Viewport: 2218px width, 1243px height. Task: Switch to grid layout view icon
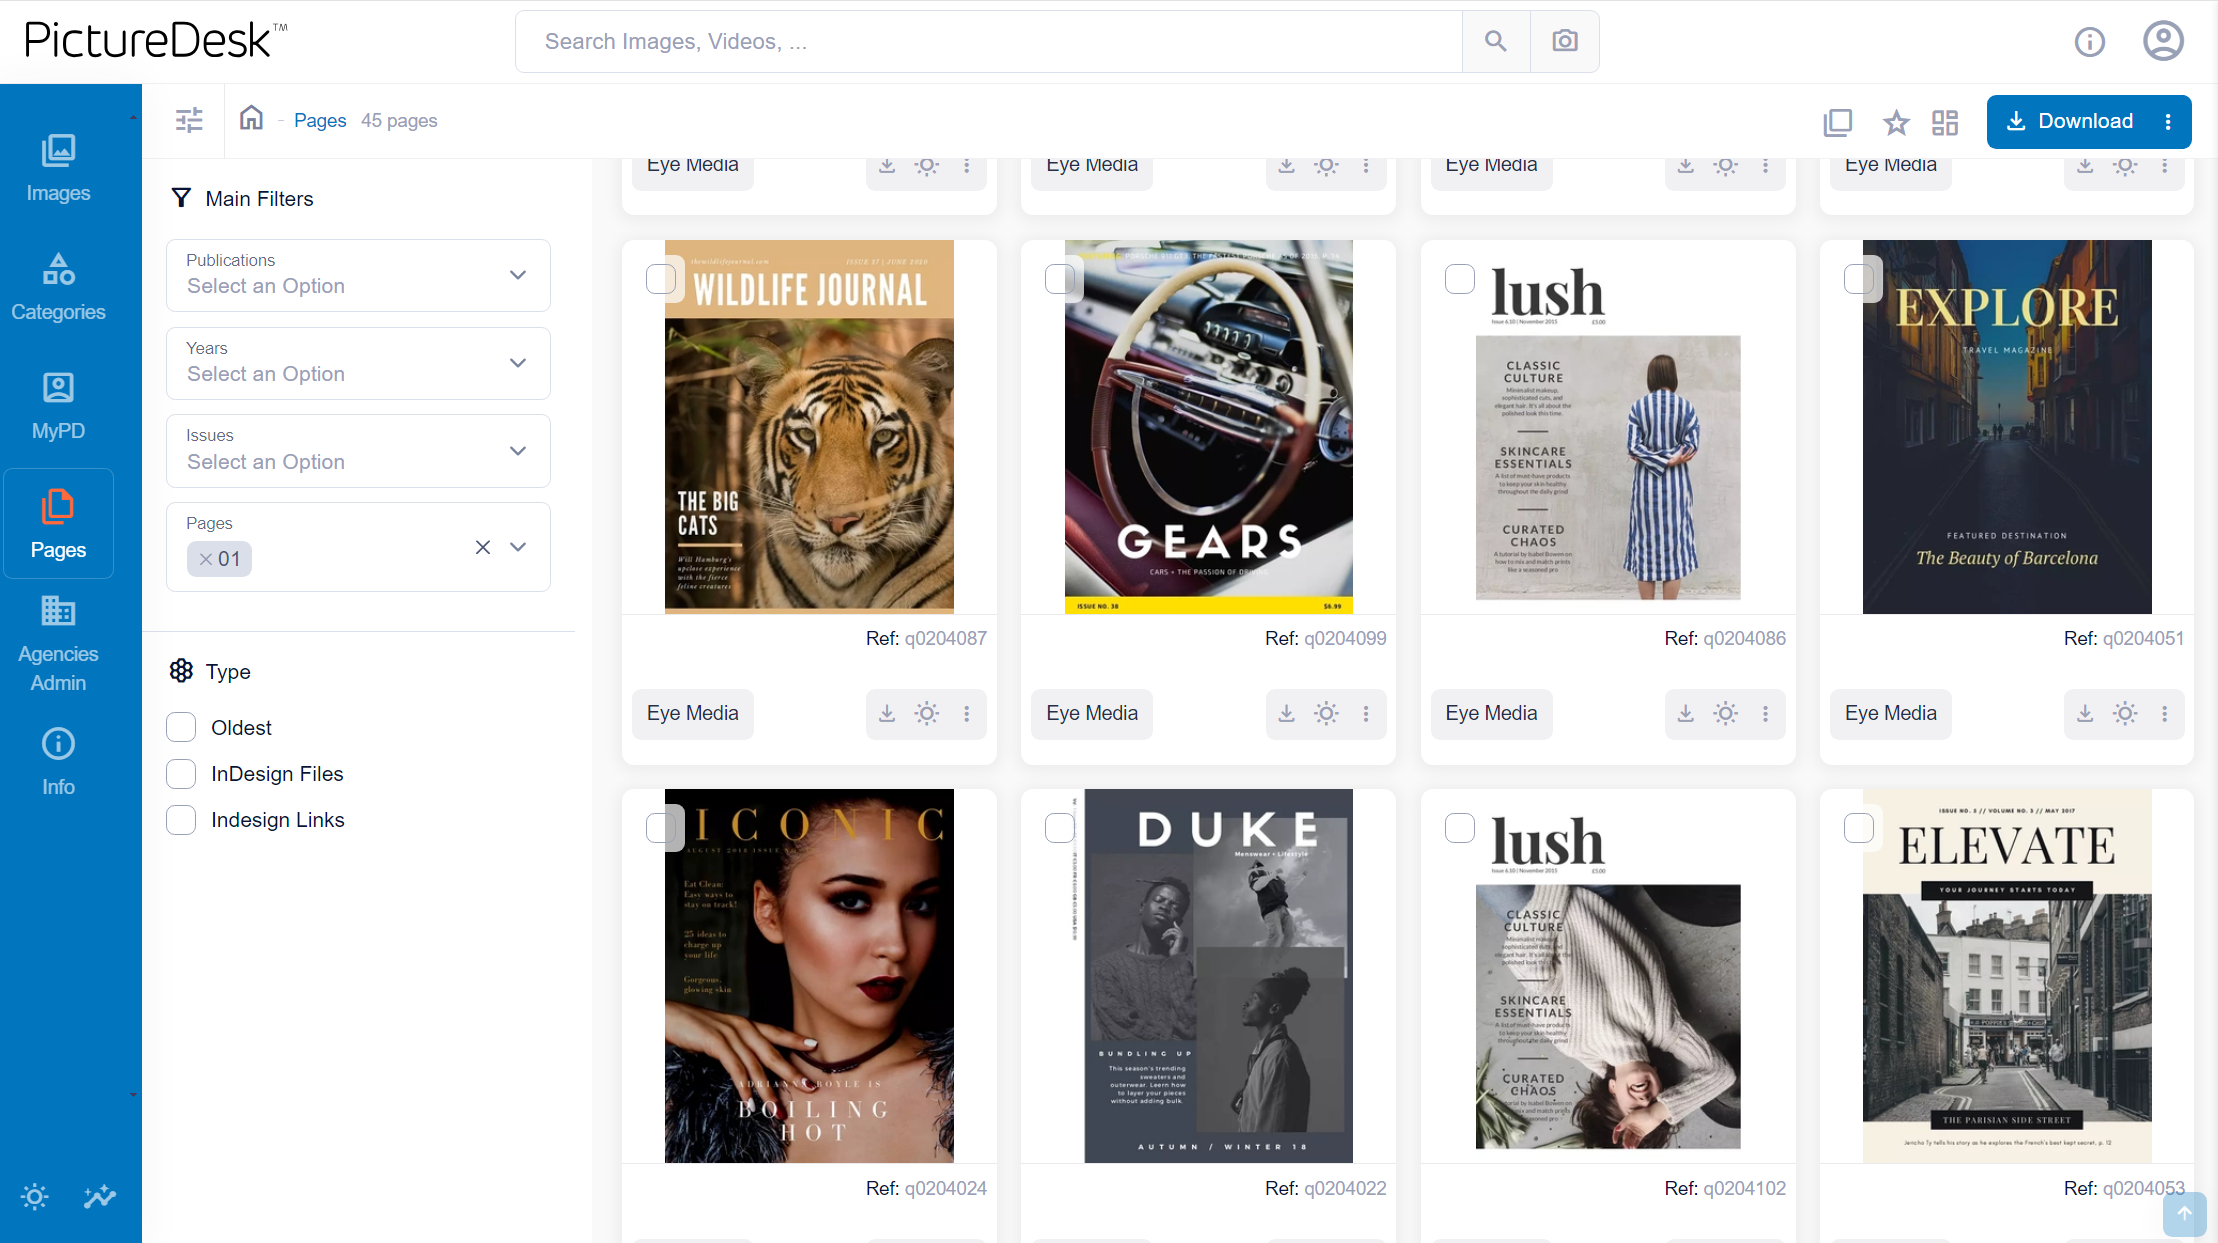point(1945,122)
